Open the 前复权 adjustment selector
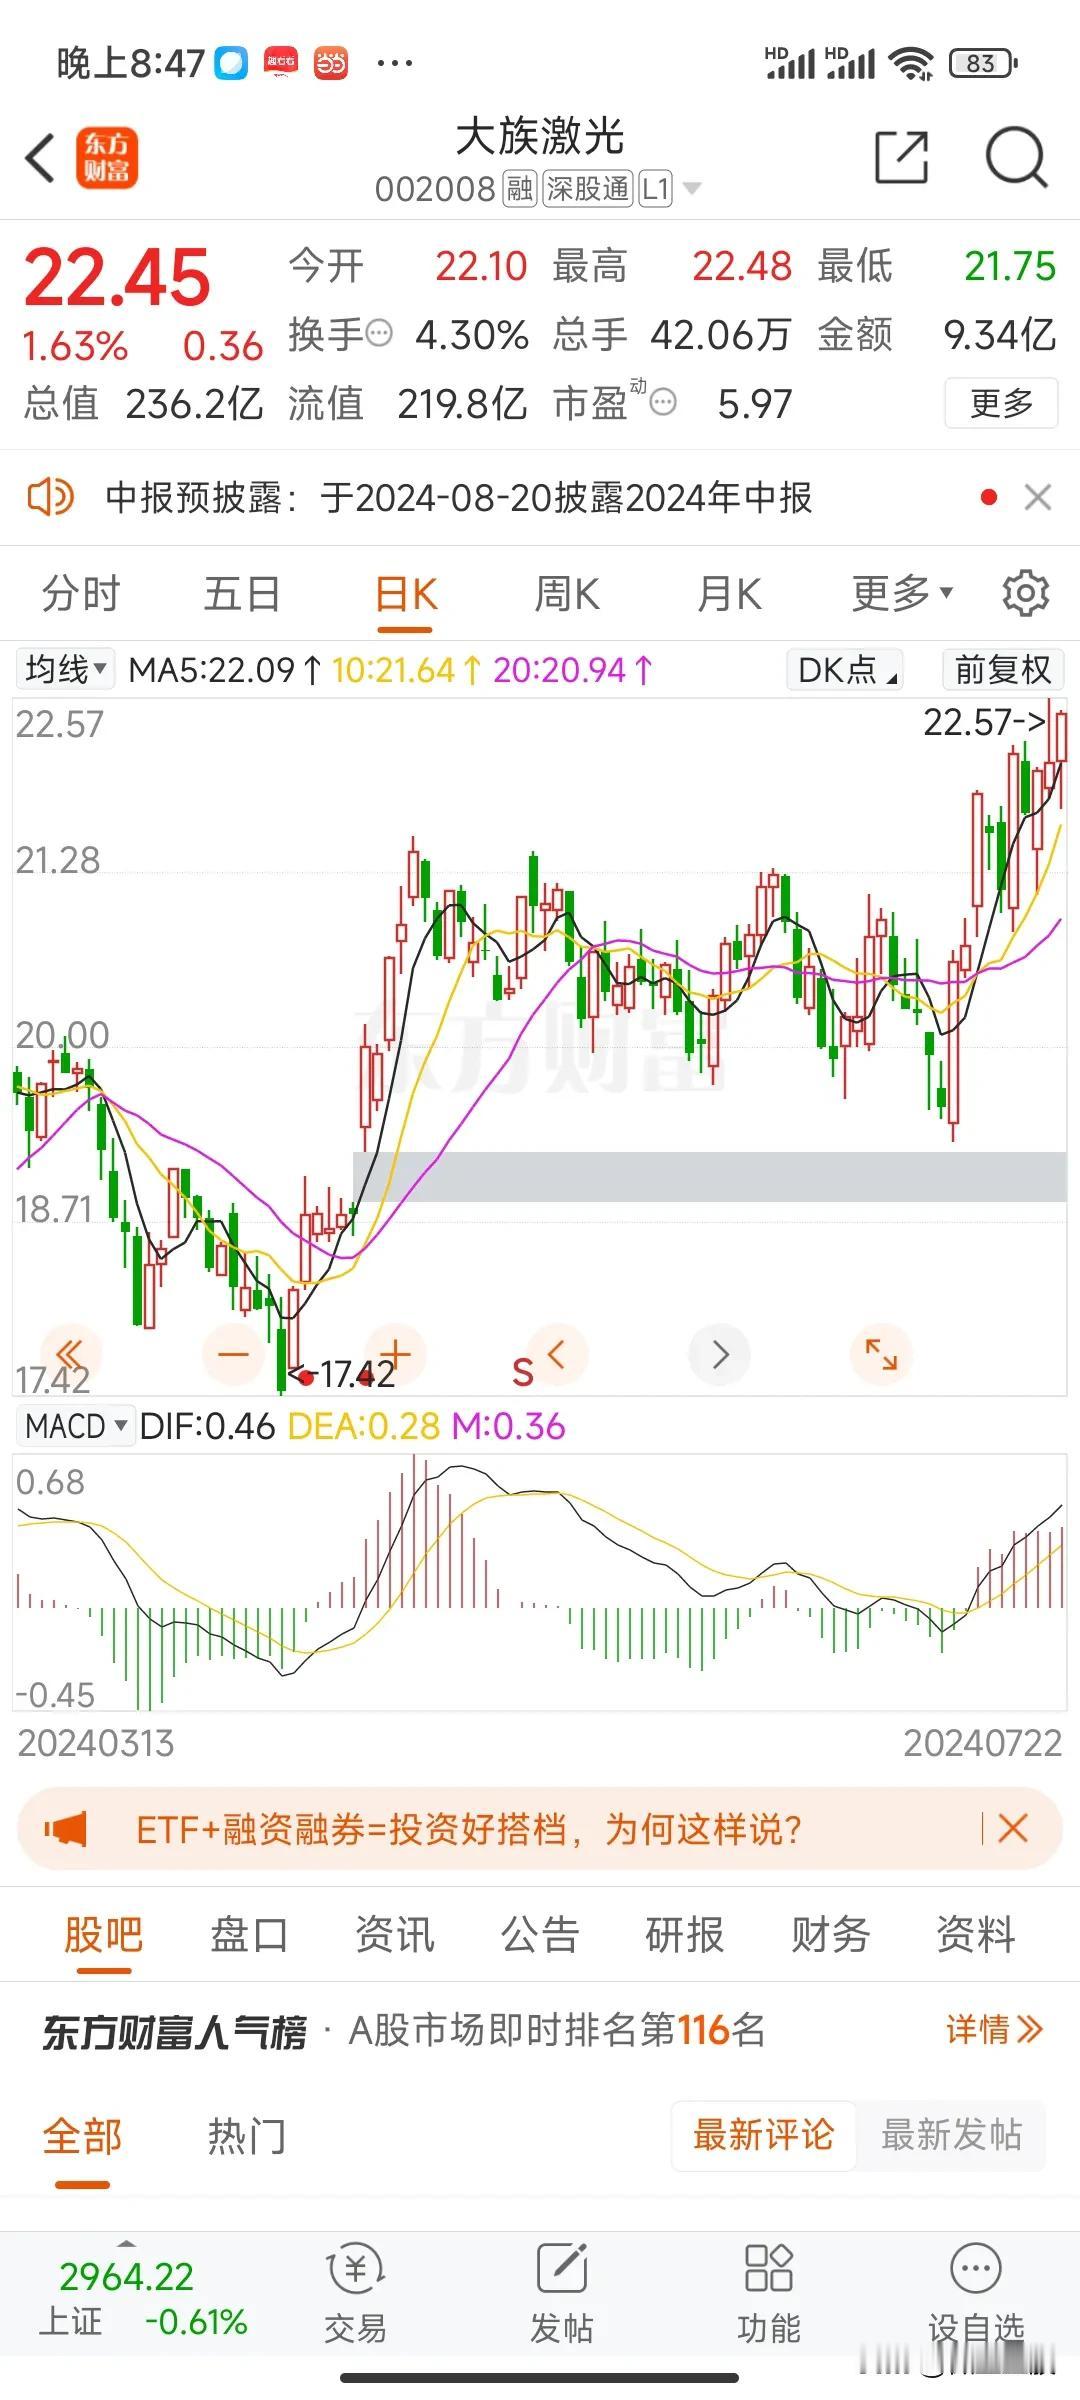 tap(1002, 669)
